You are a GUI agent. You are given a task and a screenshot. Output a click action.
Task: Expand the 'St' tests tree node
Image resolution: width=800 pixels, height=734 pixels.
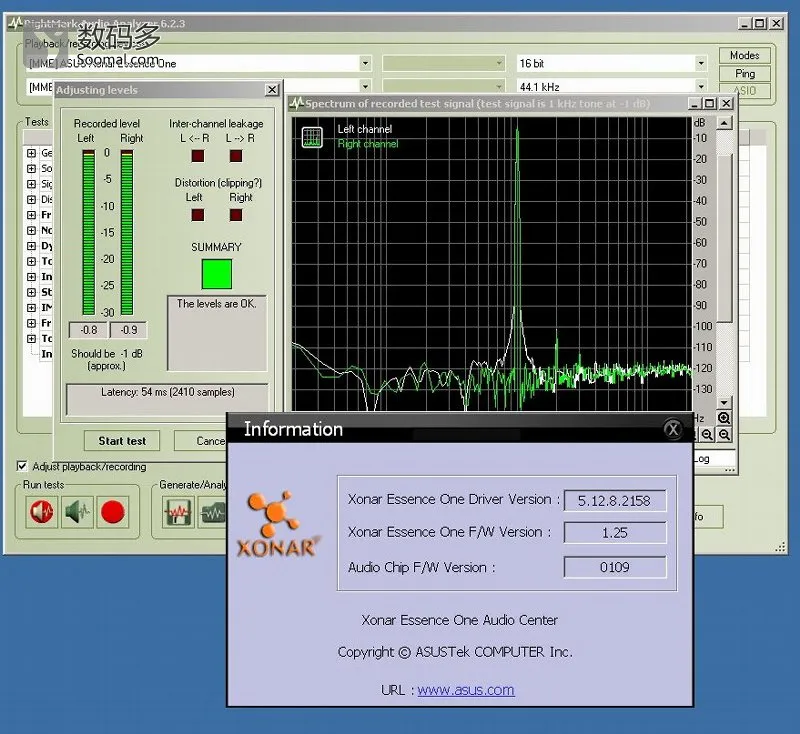[32, 292]
